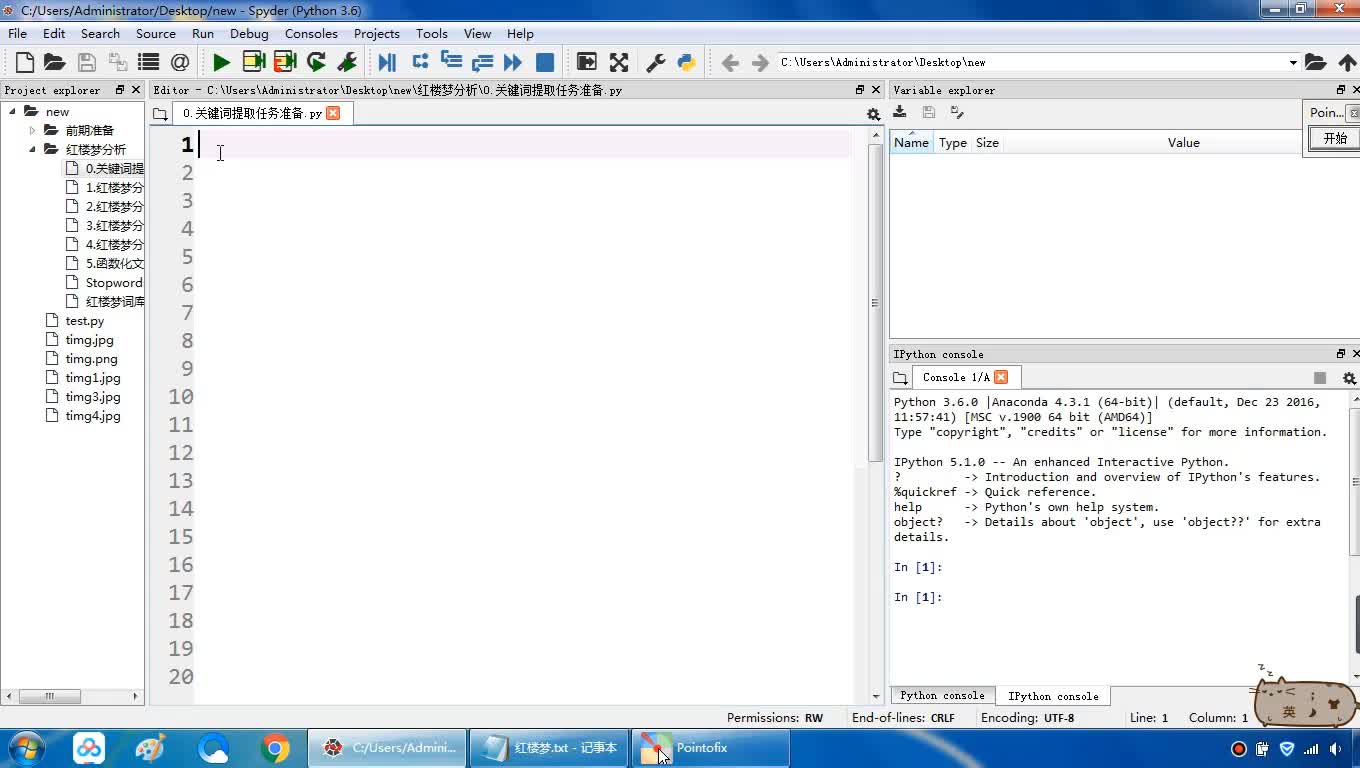This screenshot has height=768, width=1360.
Task: Open the working directory path dropdown
Action: point(1292,62)
